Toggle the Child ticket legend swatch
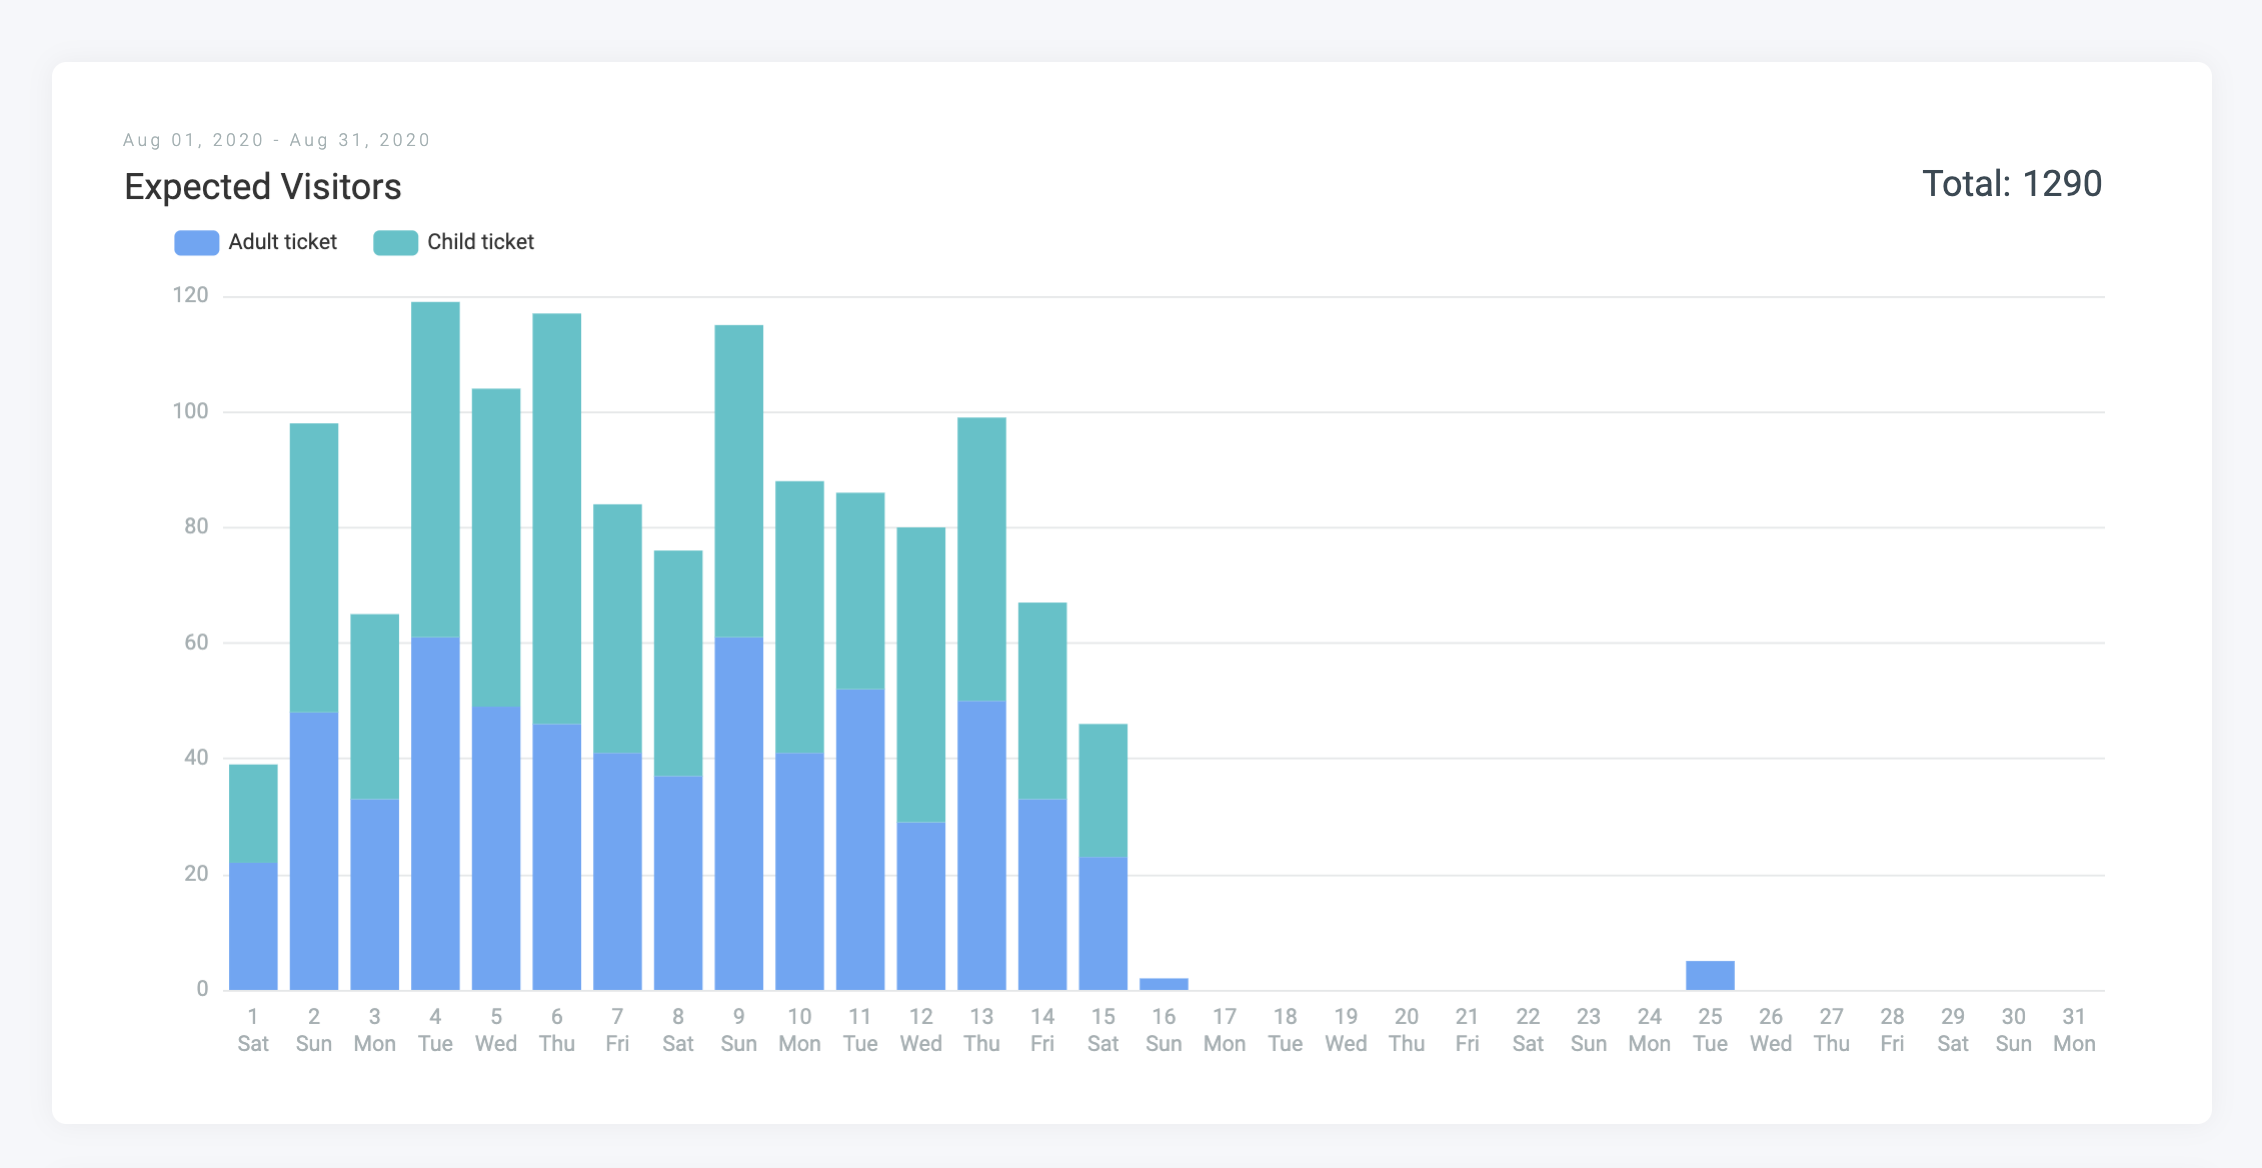The image size is (2262, 1168). coord(395,243)
